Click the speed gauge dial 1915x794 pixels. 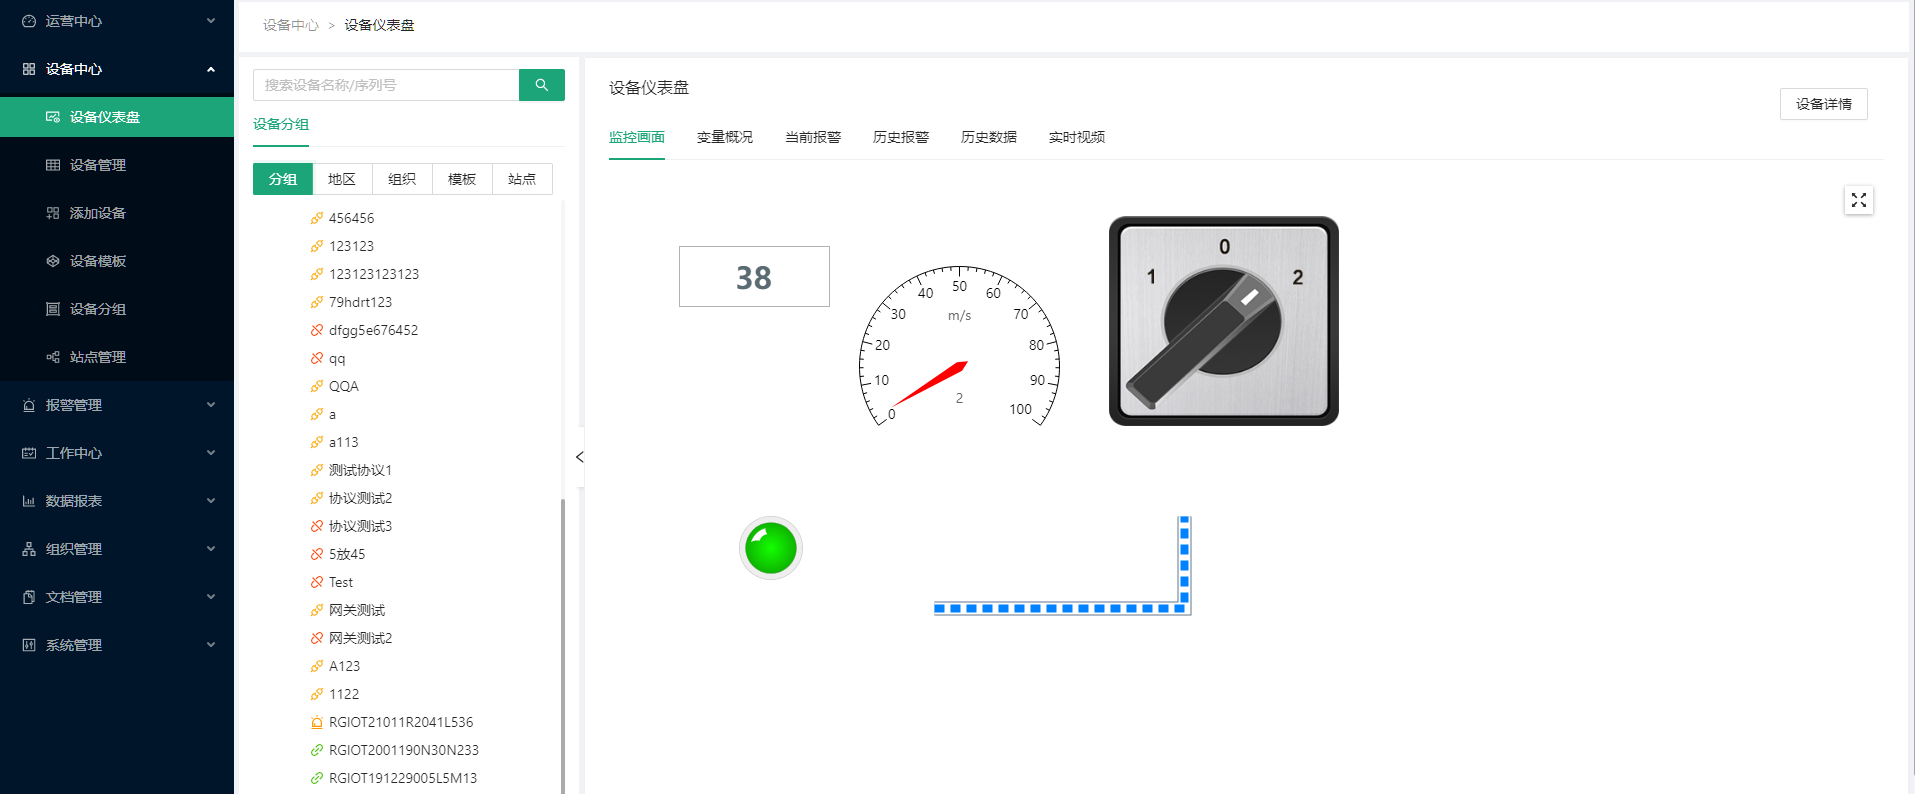coord(958,347)
